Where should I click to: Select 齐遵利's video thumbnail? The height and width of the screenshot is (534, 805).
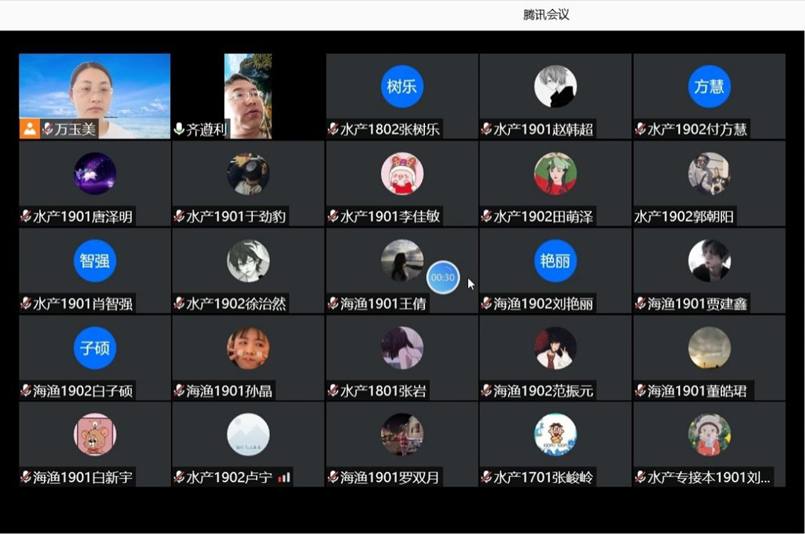pos(248,96)
